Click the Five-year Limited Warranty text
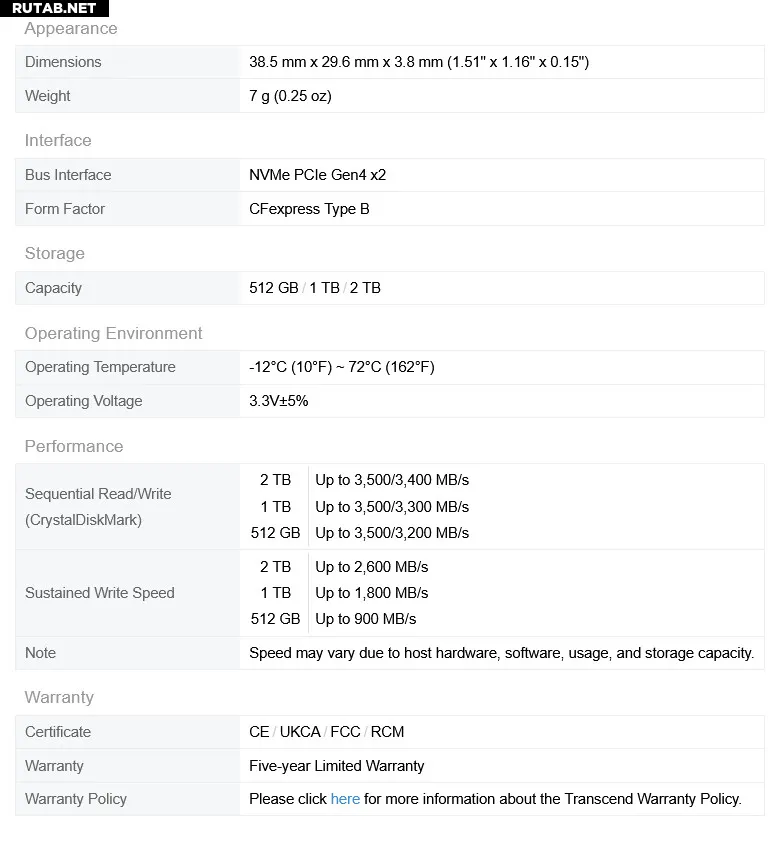This screenshot has width=780, height=846. (336, 766)
